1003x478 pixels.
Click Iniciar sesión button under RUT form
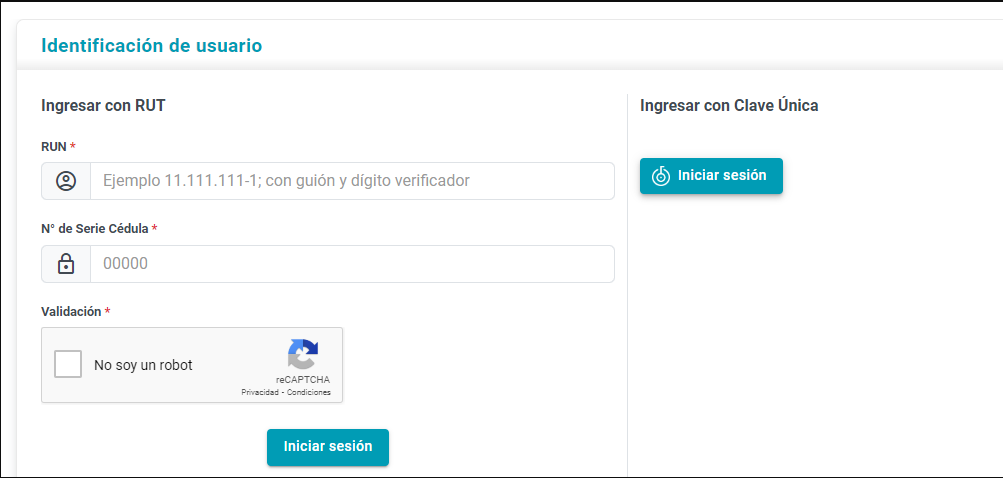click(328, 447)
